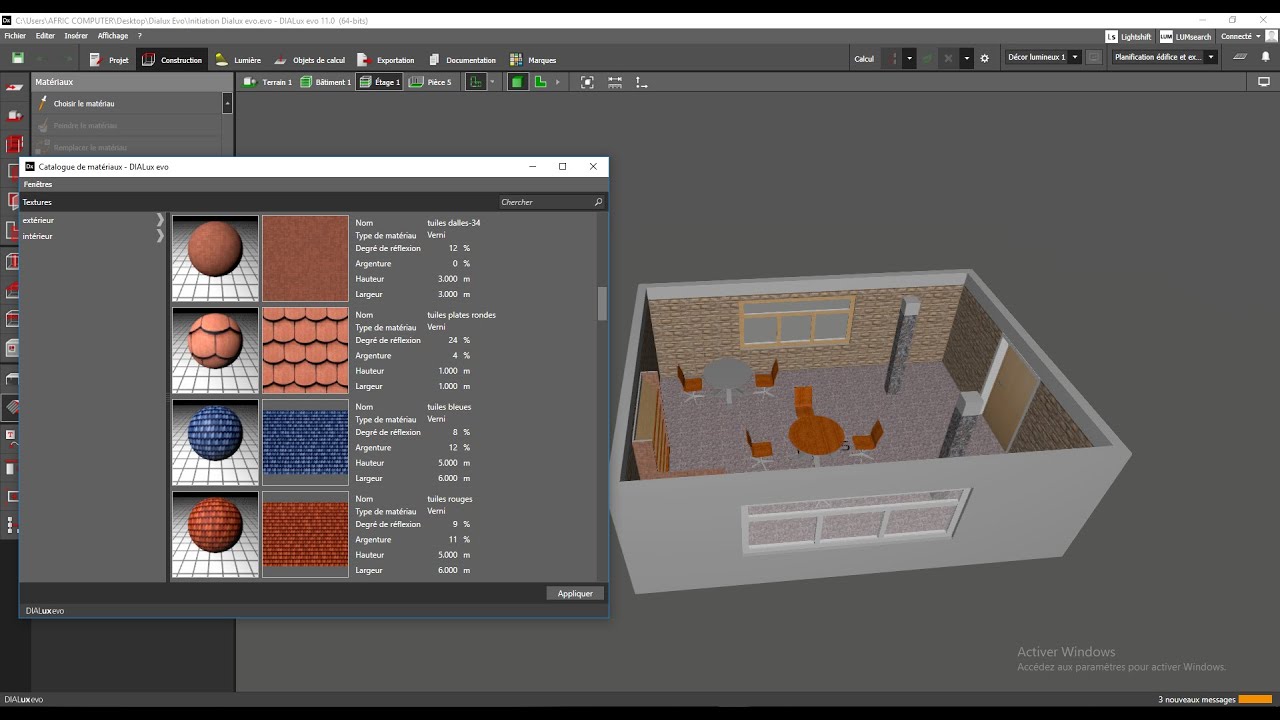Open the Editer menu
This screenshot has width=1280, height=720.
coord(45,36)
